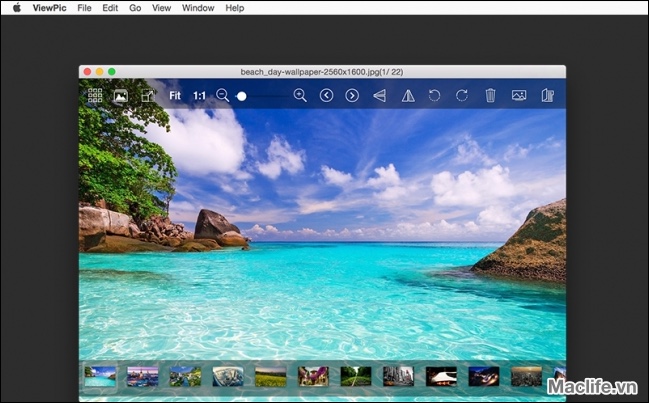Open the Window menu

pyautogui.click(x=198, y=8)
